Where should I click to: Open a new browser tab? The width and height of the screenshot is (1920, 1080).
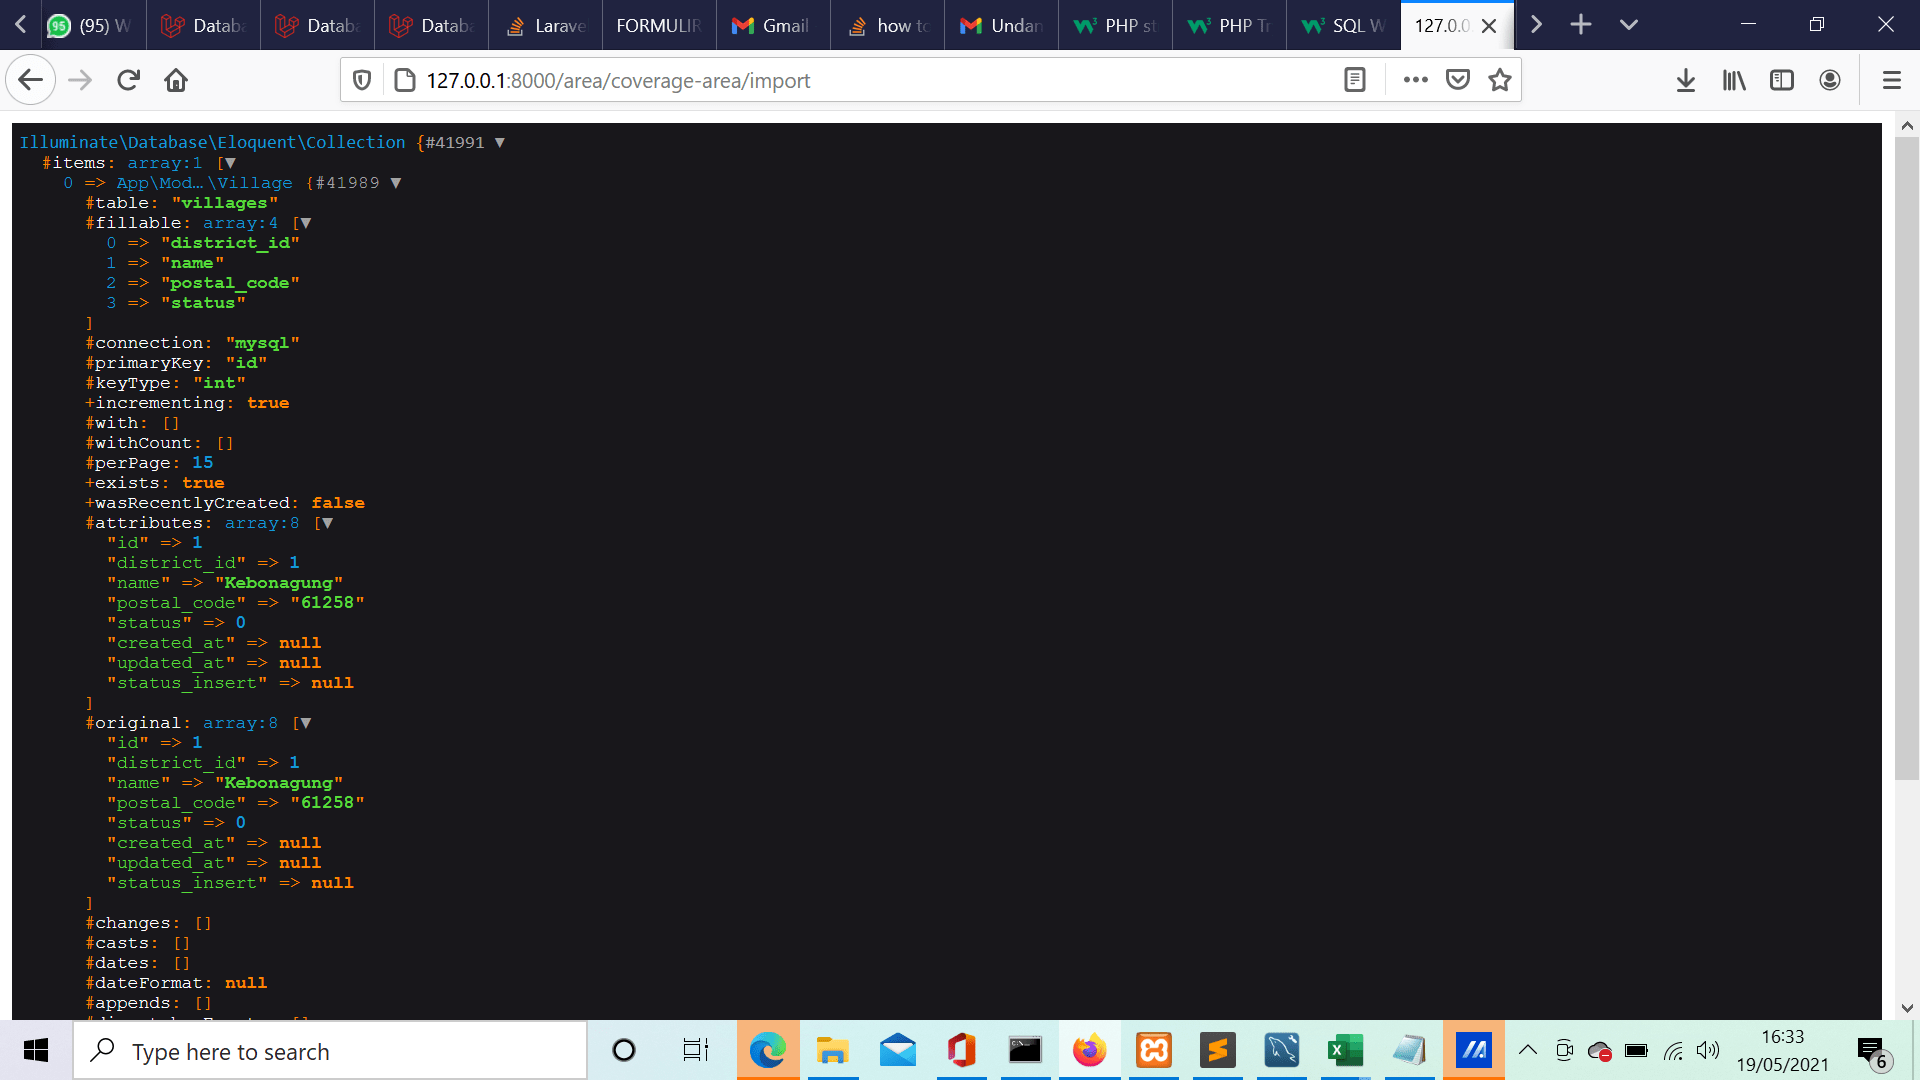pos(1581,25)
